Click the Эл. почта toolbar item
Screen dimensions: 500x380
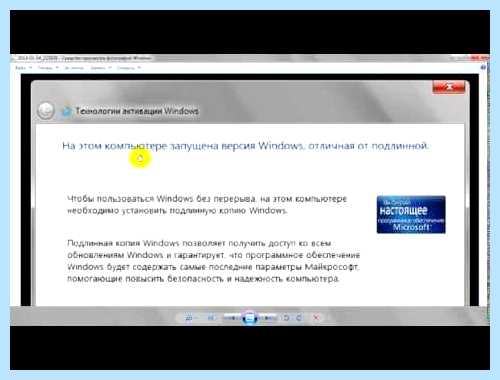click(74, 68)
